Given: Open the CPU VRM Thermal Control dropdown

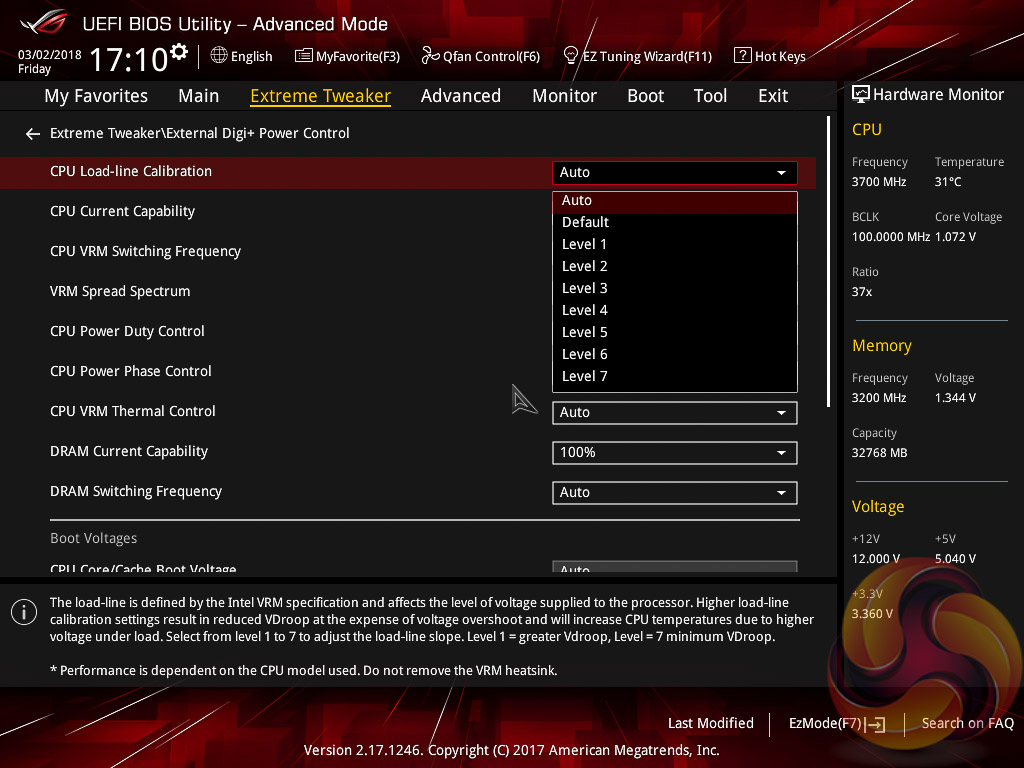Looking at the screenshot, I should 675,413.
